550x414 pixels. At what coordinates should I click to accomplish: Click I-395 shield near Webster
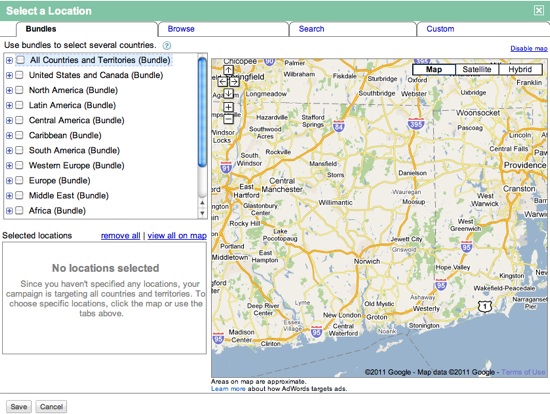(x=416, y=123)
